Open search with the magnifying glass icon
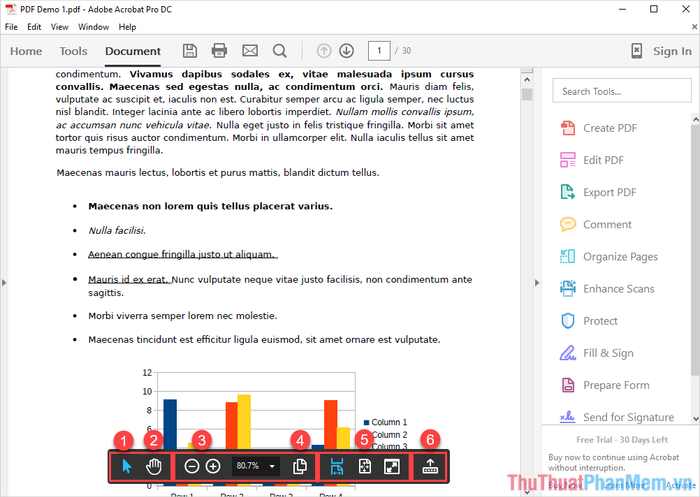The width and height of the screenshot is (700, 497). point(280,51)
